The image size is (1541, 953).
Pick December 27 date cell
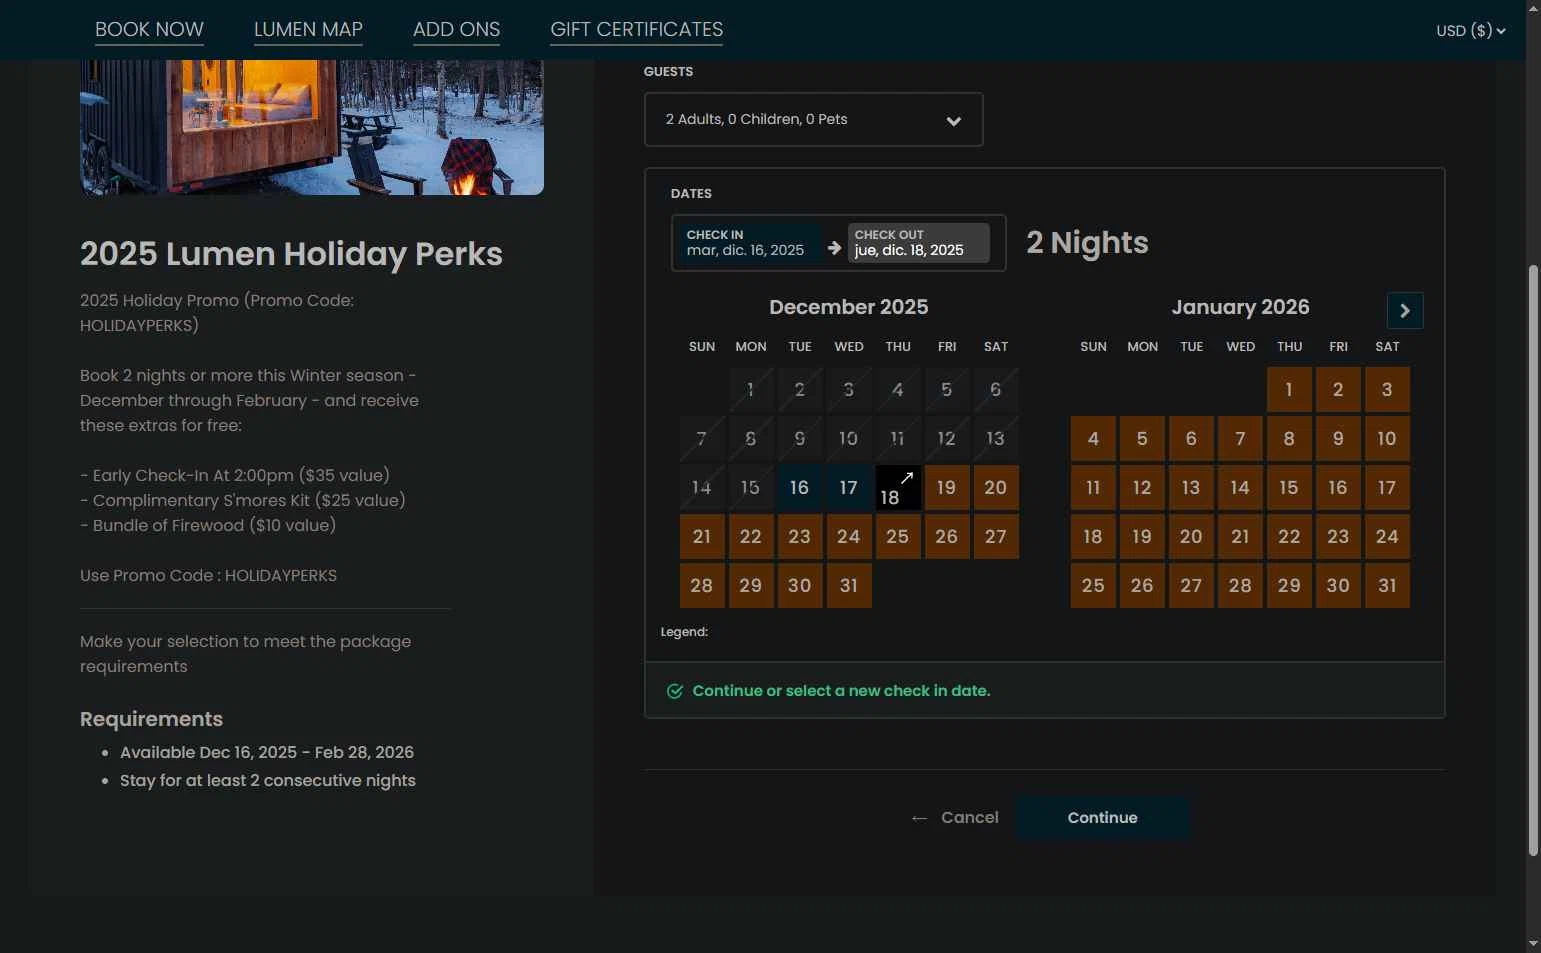tap(996, 537)
